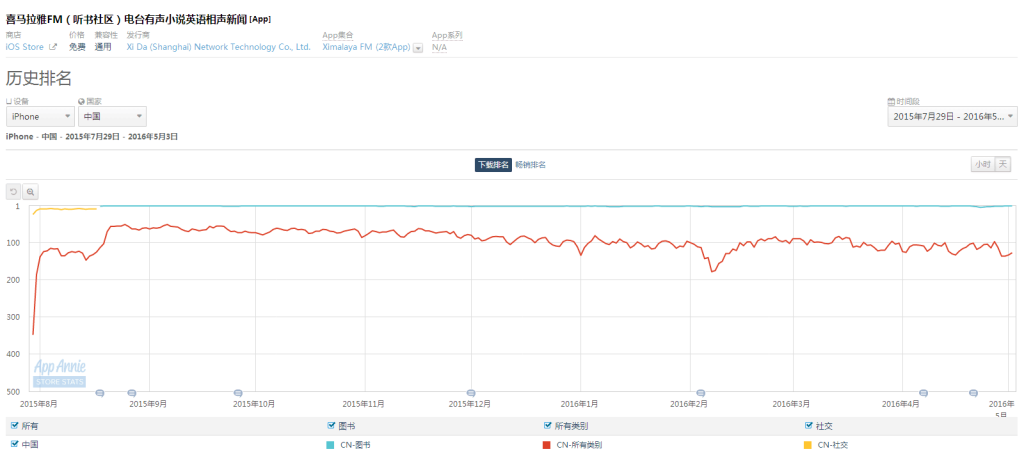Open the Ximalaya FM (2款App) link
1024x463 pixels.
pyautogui.click(x=366, y=47)
